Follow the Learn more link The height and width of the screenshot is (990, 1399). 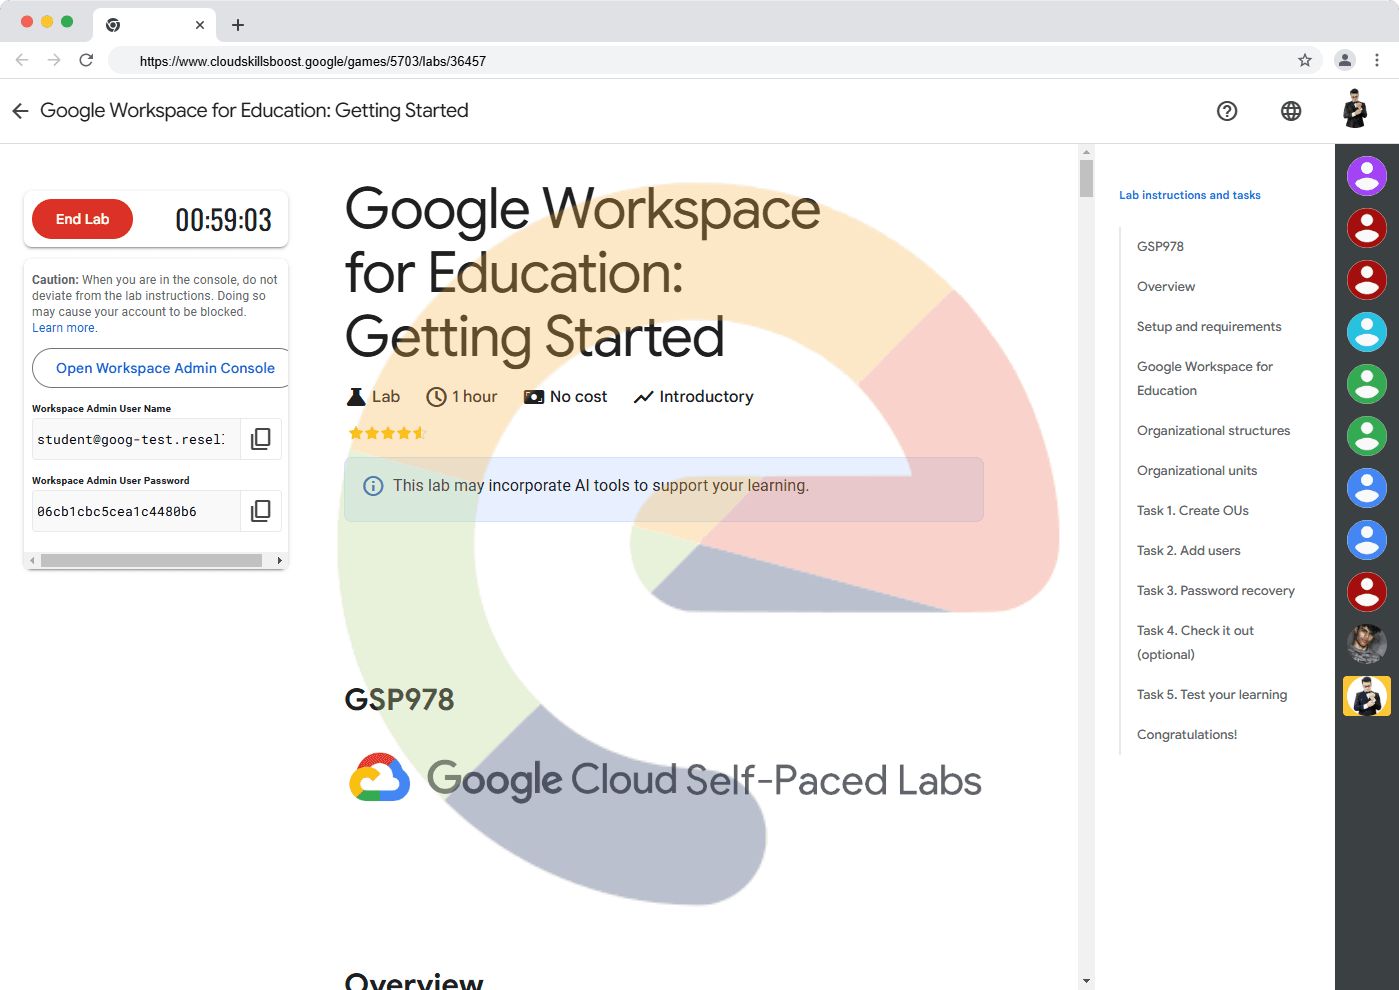tap(64, 328)
